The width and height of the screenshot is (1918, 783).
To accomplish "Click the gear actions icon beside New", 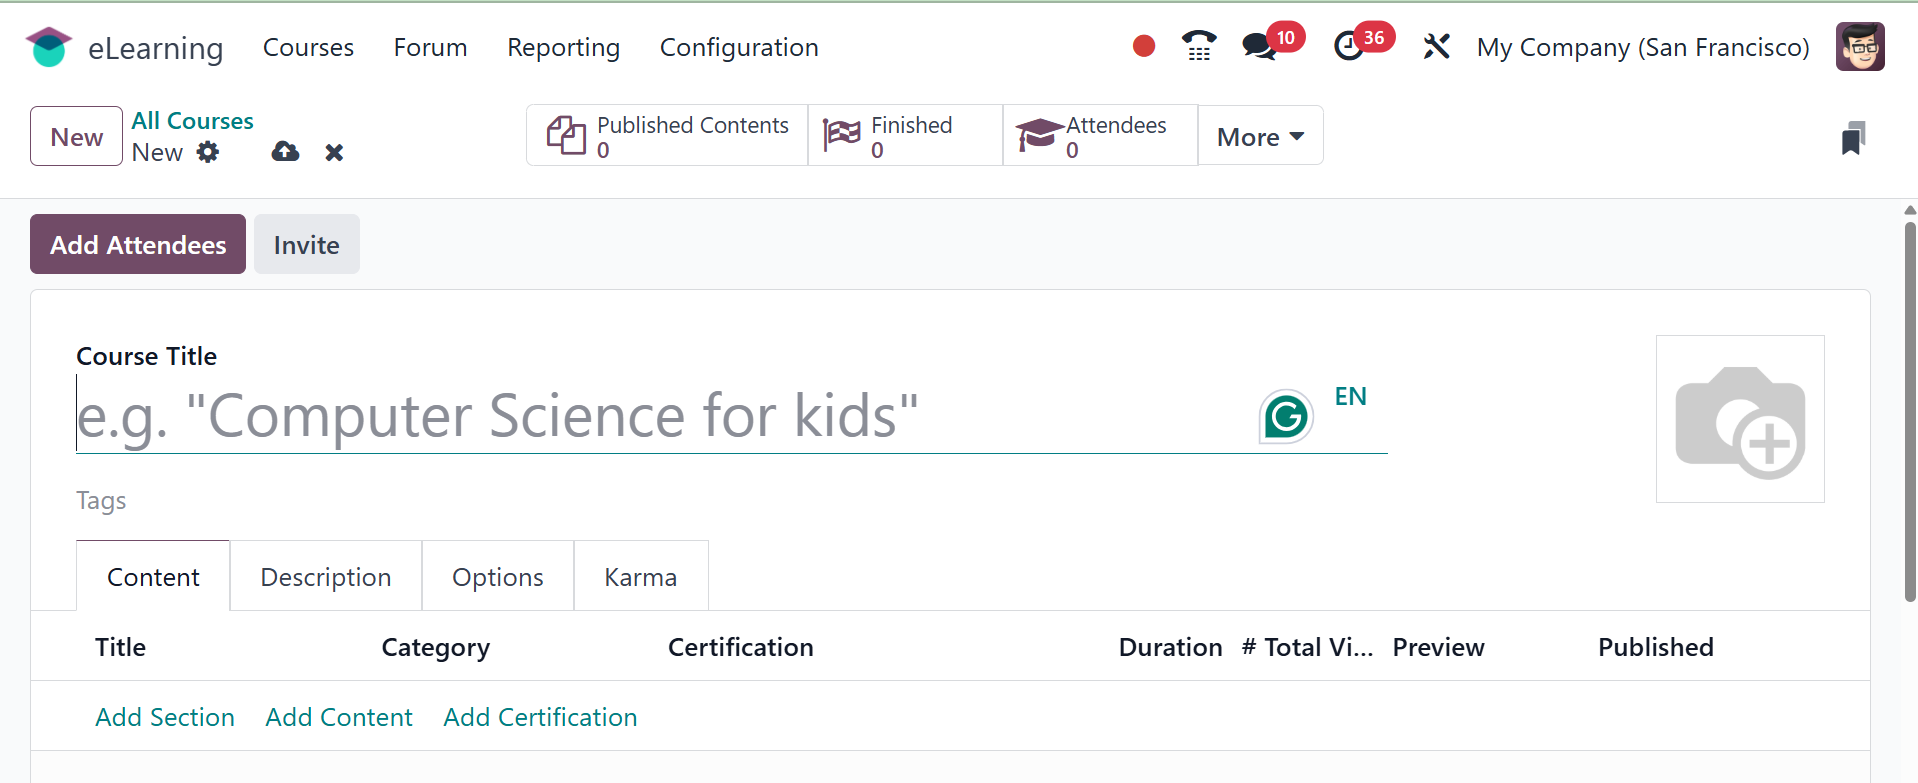I will tap(208, 152).
